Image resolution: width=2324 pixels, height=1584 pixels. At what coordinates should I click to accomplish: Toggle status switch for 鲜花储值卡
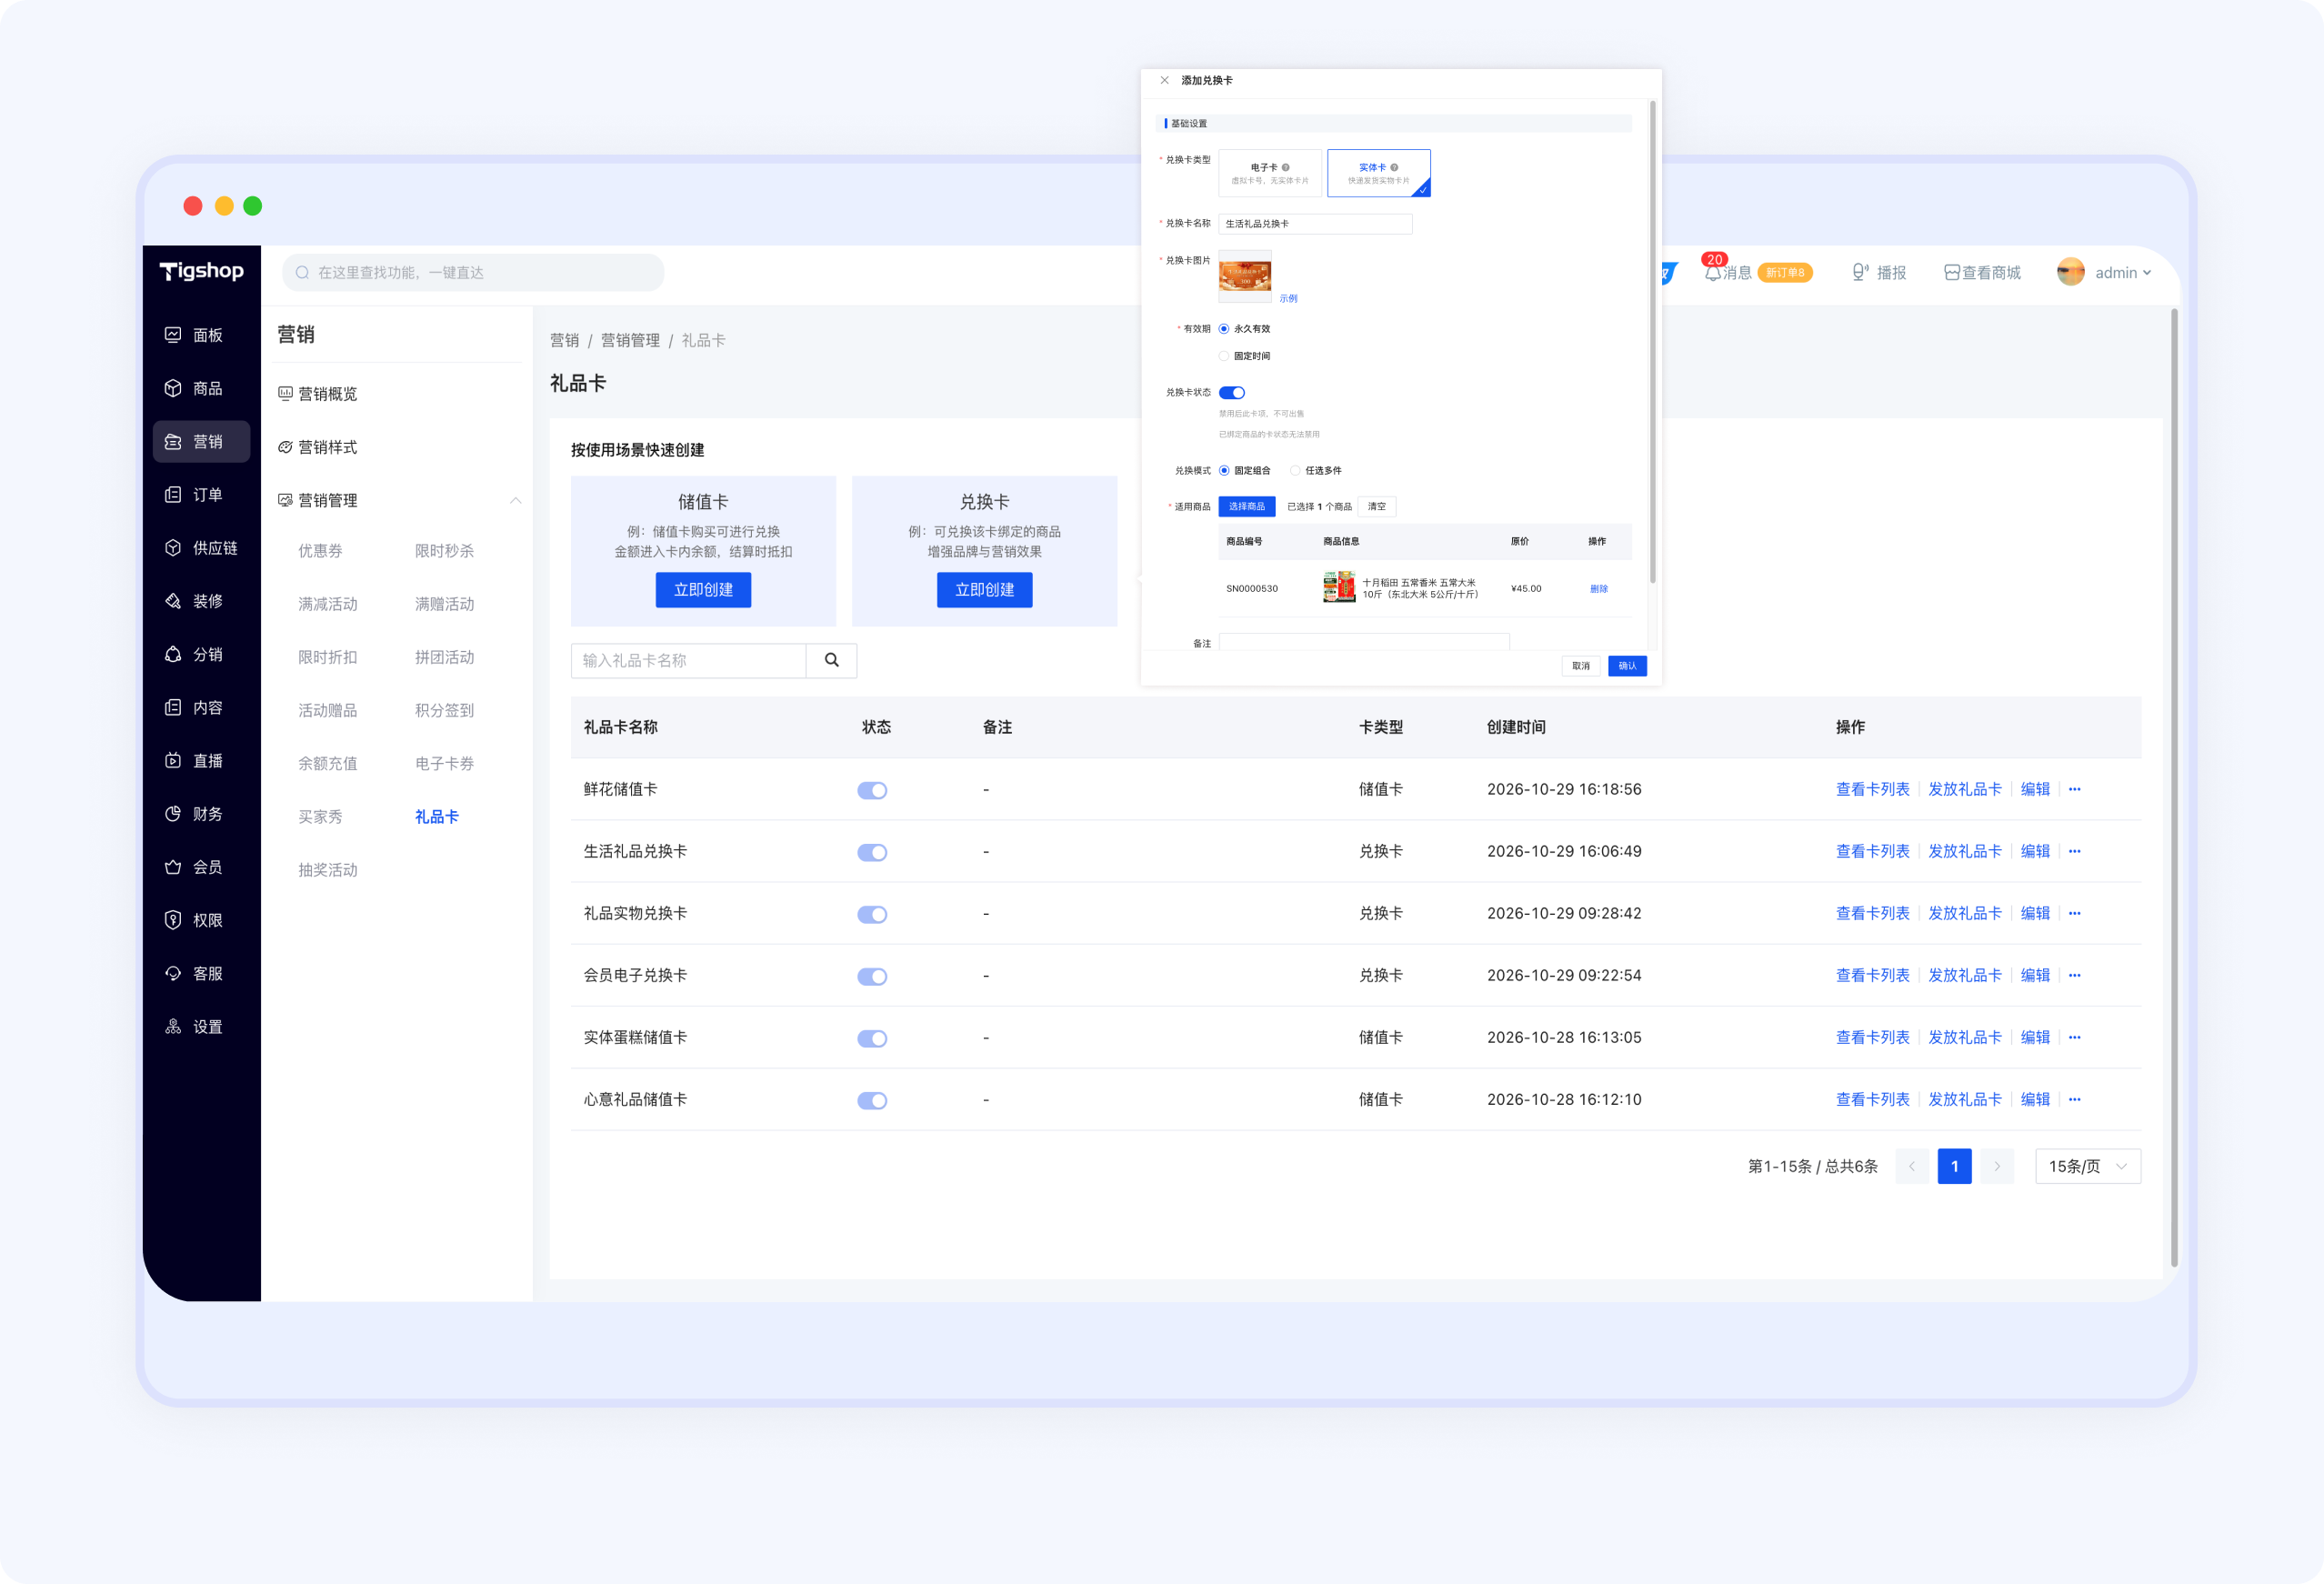(872, 790)
